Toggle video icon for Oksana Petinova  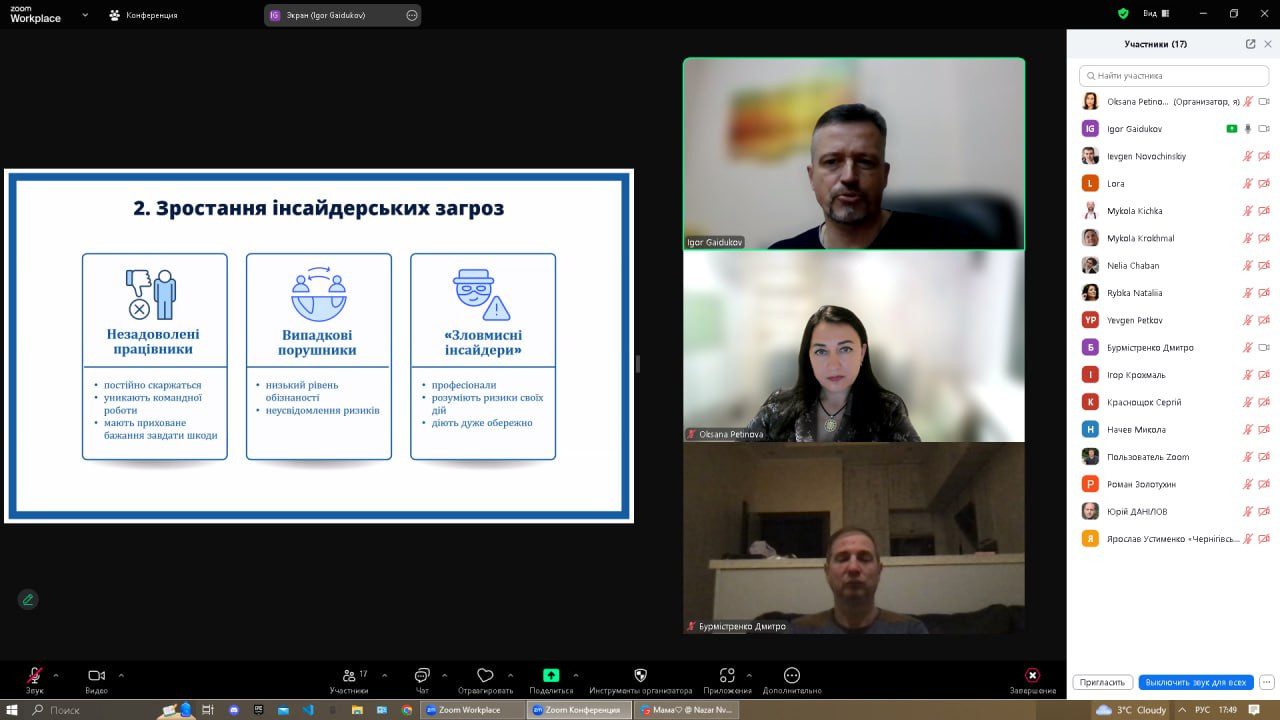tap(1264, 101)
